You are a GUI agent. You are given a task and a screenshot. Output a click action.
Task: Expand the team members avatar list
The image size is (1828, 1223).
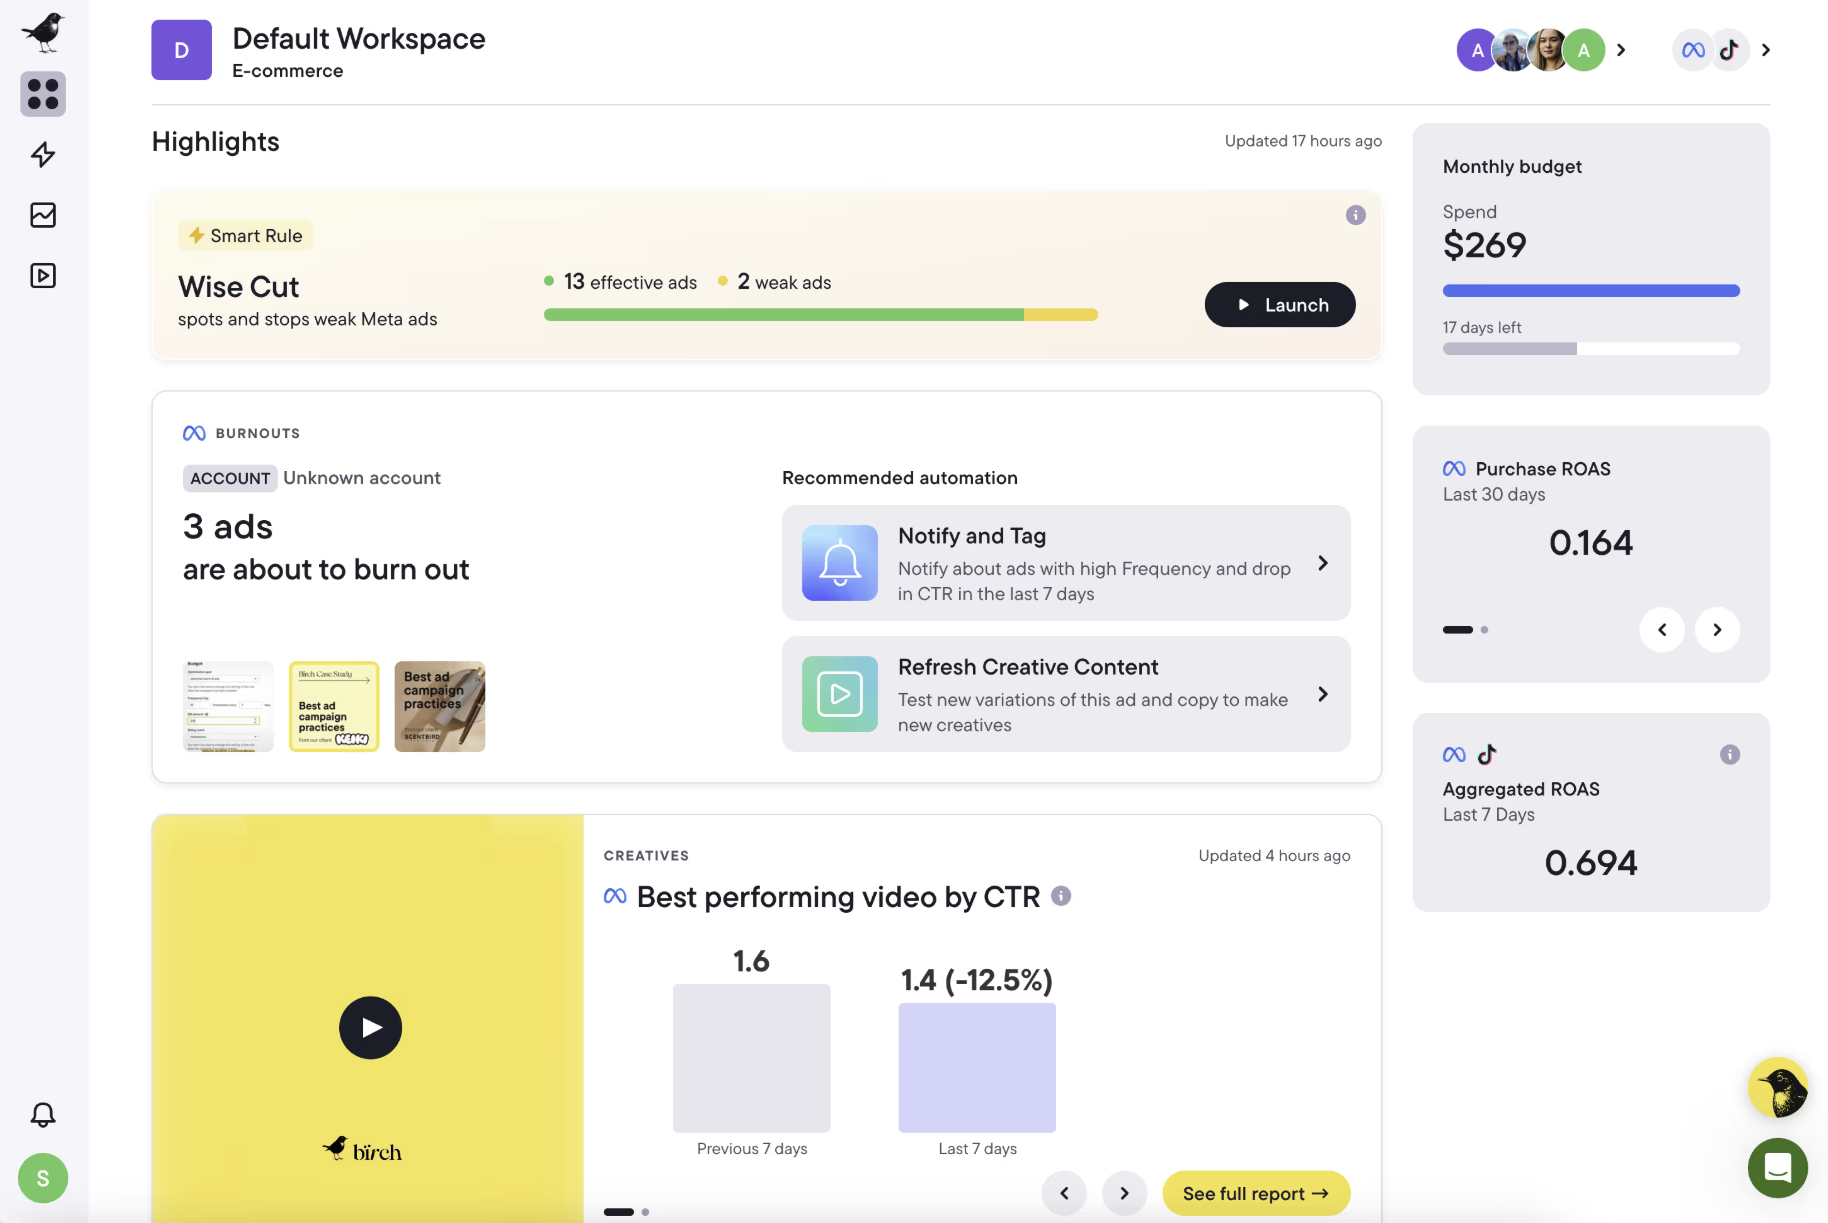tap(1621, 50)
